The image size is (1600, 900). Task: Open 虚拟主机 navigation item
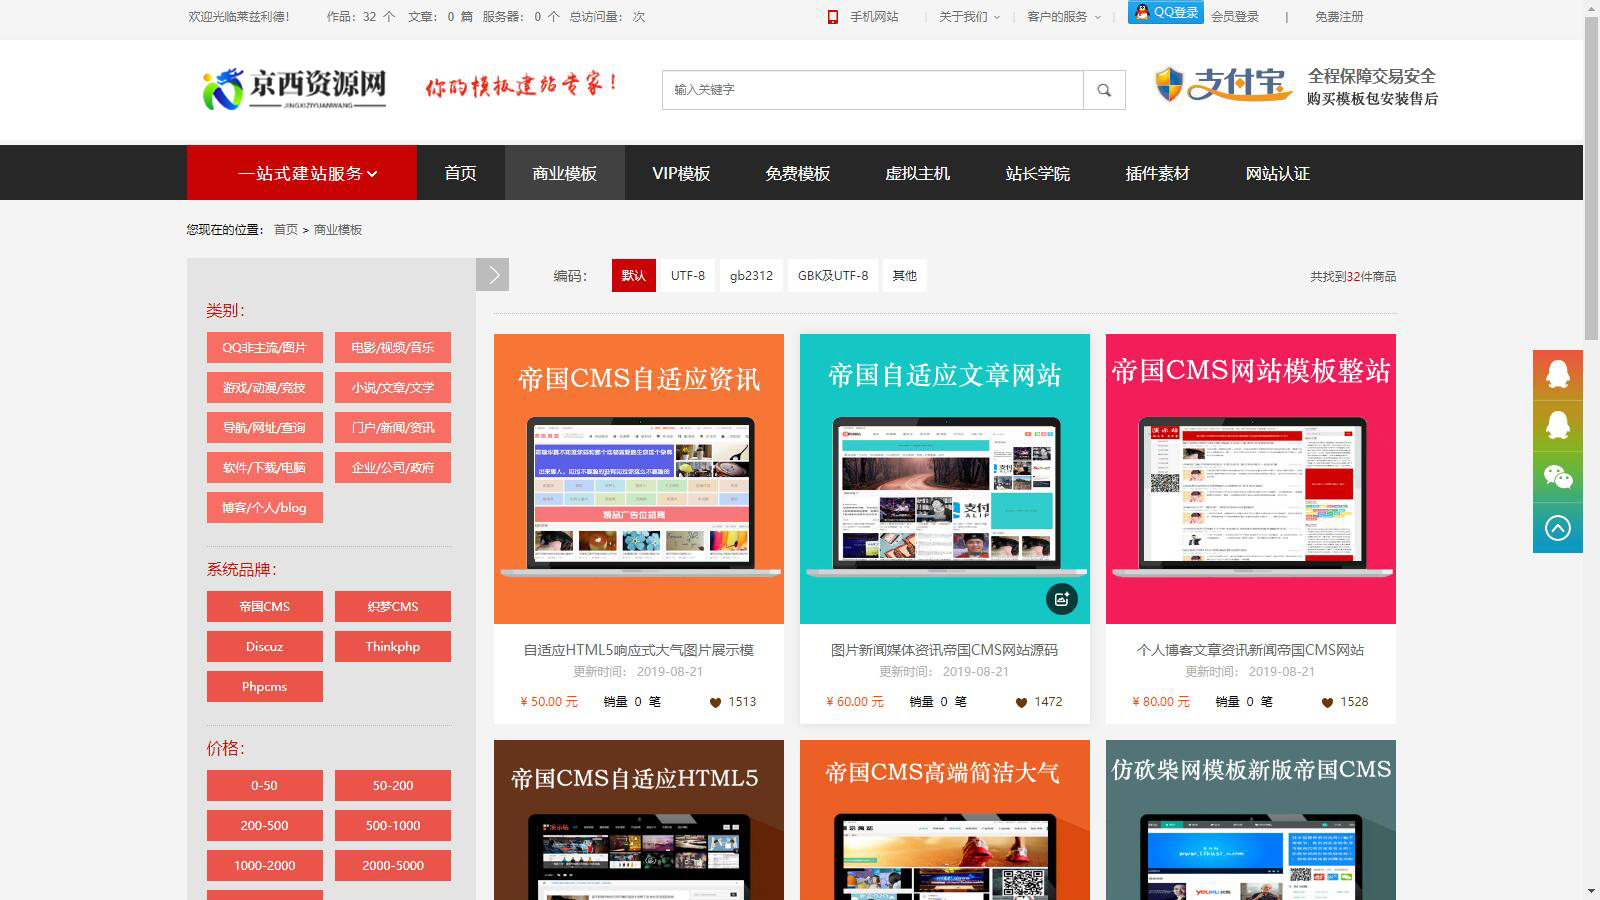[917, 173]
